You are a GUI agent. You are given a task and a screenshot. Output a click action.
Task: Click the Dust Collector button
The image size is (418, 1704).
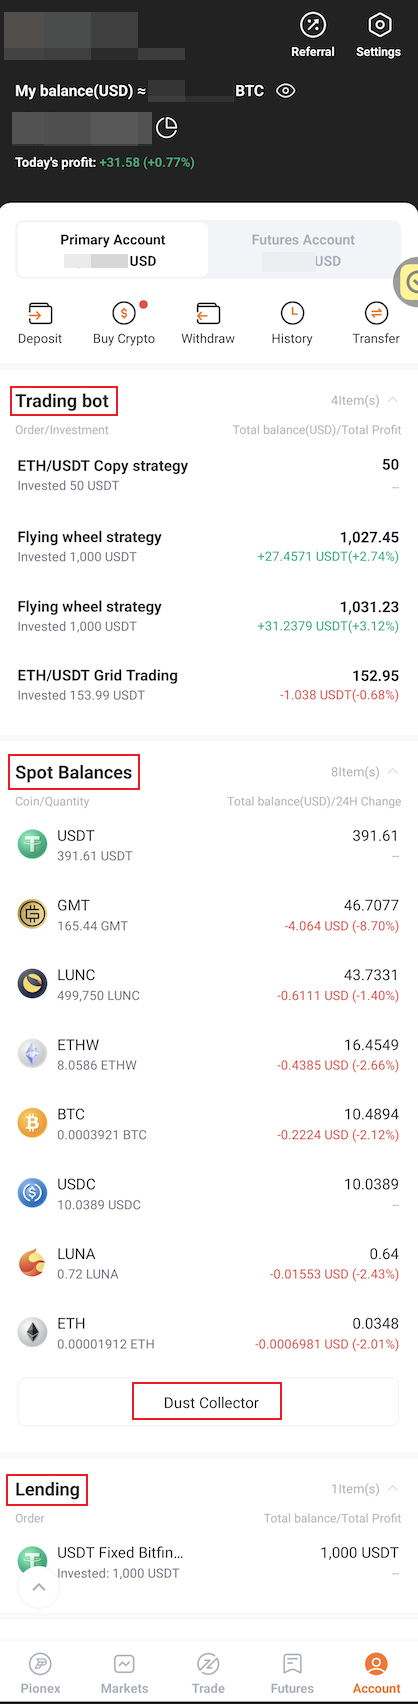(x=208, y=1402)
